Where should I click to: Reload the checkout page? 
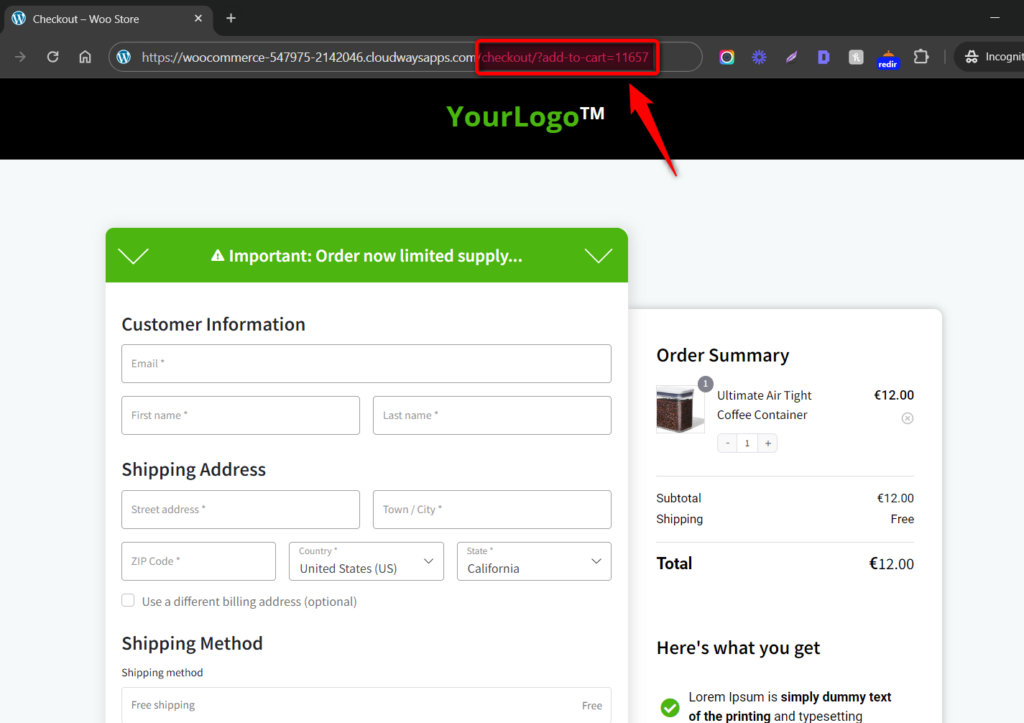[53, 57]
